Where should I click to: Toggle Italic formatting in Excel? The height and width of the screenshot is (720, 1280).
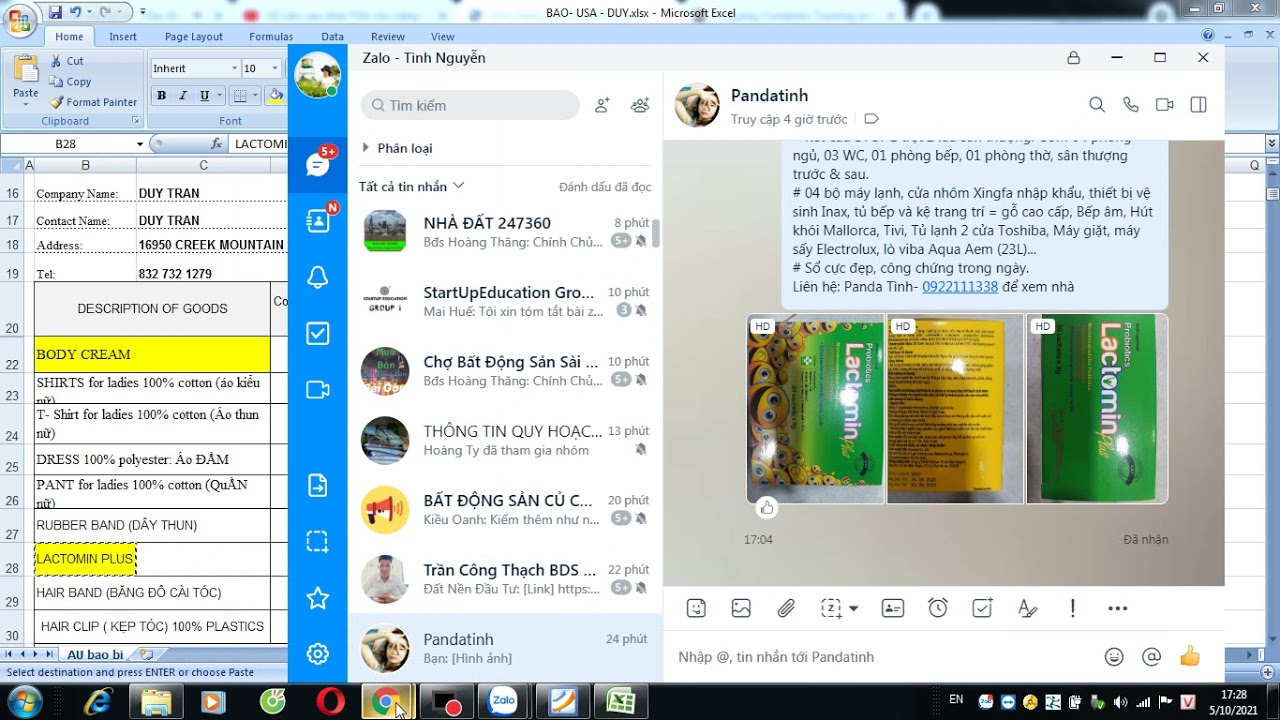coord(183,95)
